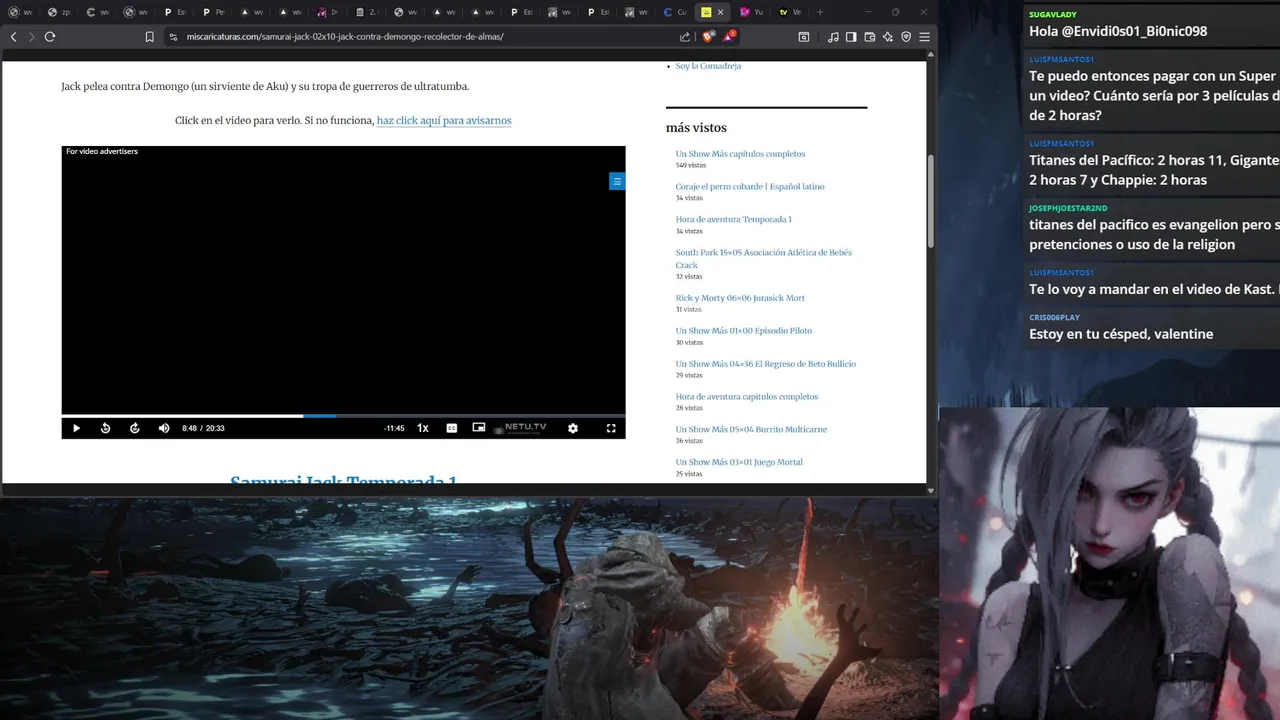Click the 8:48 / 20:33 time display
Image resolution: width=1280 pixels, height=720 pixels.
point(203,428)
